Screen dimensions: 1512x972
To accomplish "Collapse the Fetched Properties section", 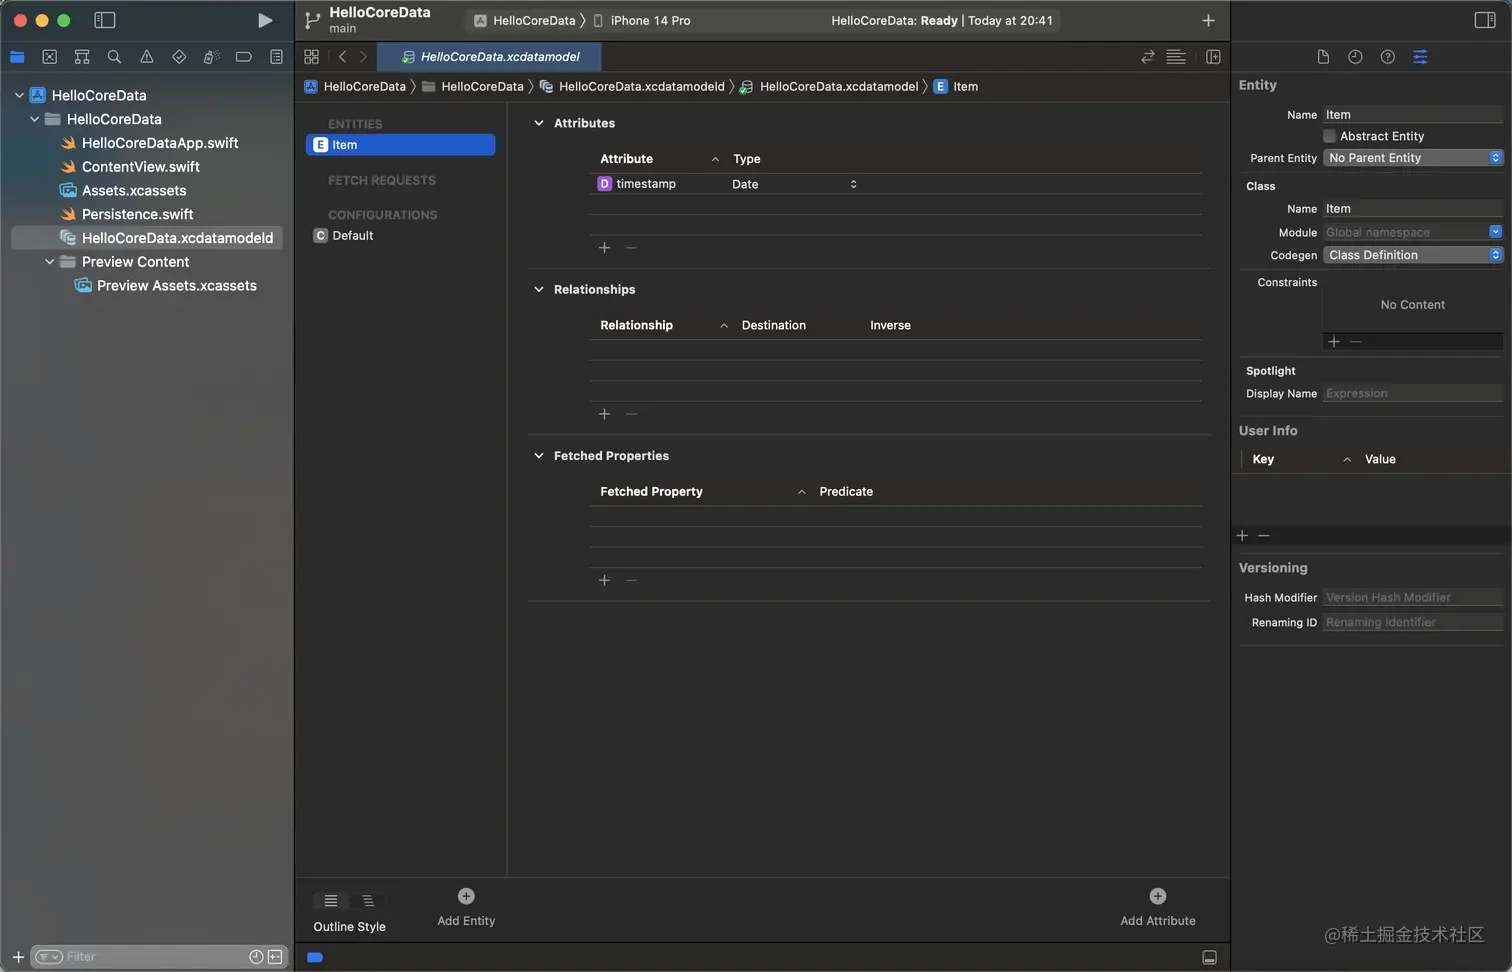I will click(x=539, y=455).
